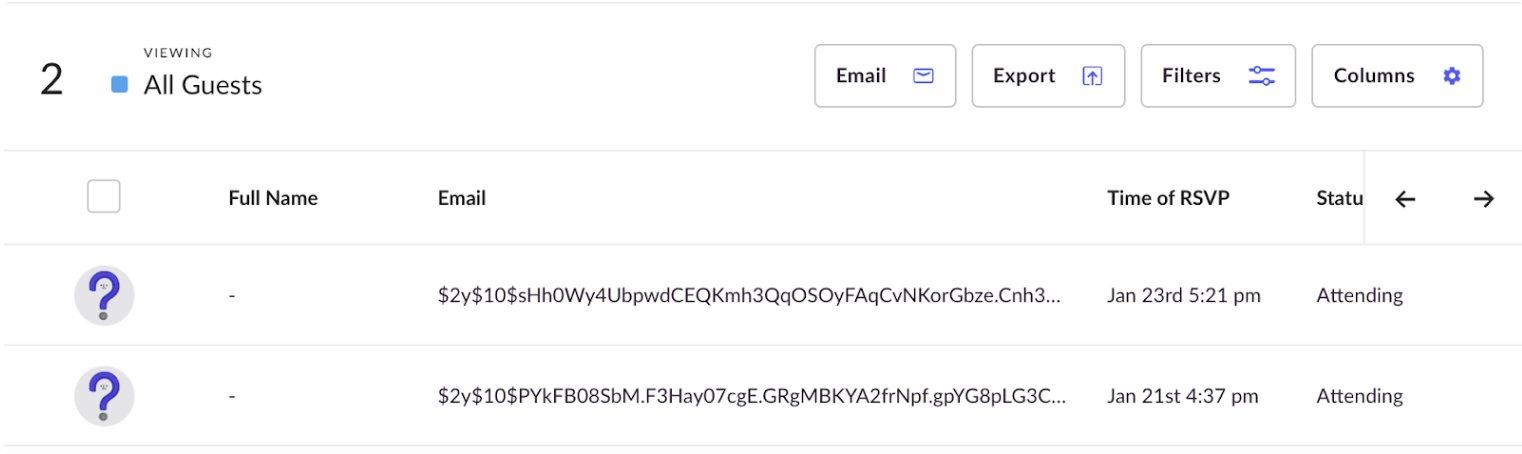1522x454 pixels.
Task: Click the question mark avatar of Jan 21st guest
Action: coord(104,396)
